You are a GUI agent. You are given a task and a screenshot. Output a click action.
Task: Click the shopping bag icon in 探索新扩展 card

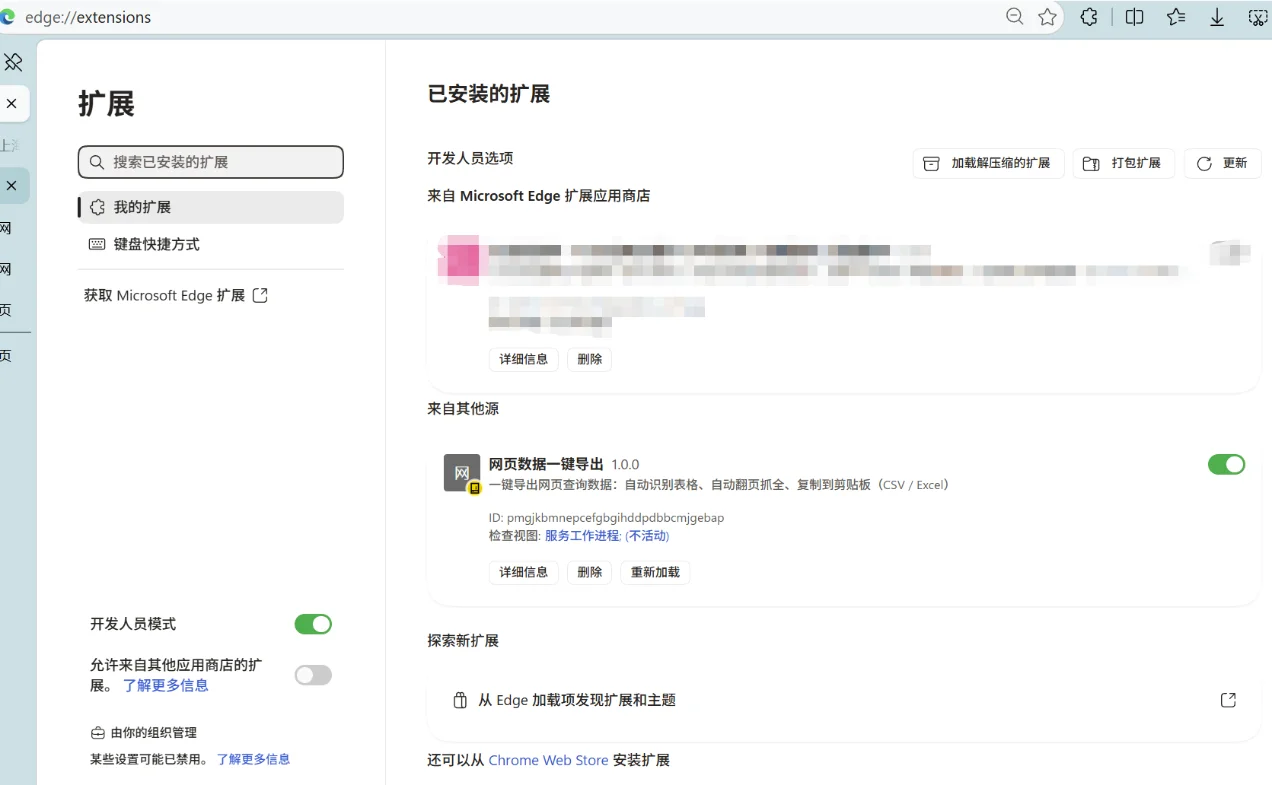pos(460,700)
